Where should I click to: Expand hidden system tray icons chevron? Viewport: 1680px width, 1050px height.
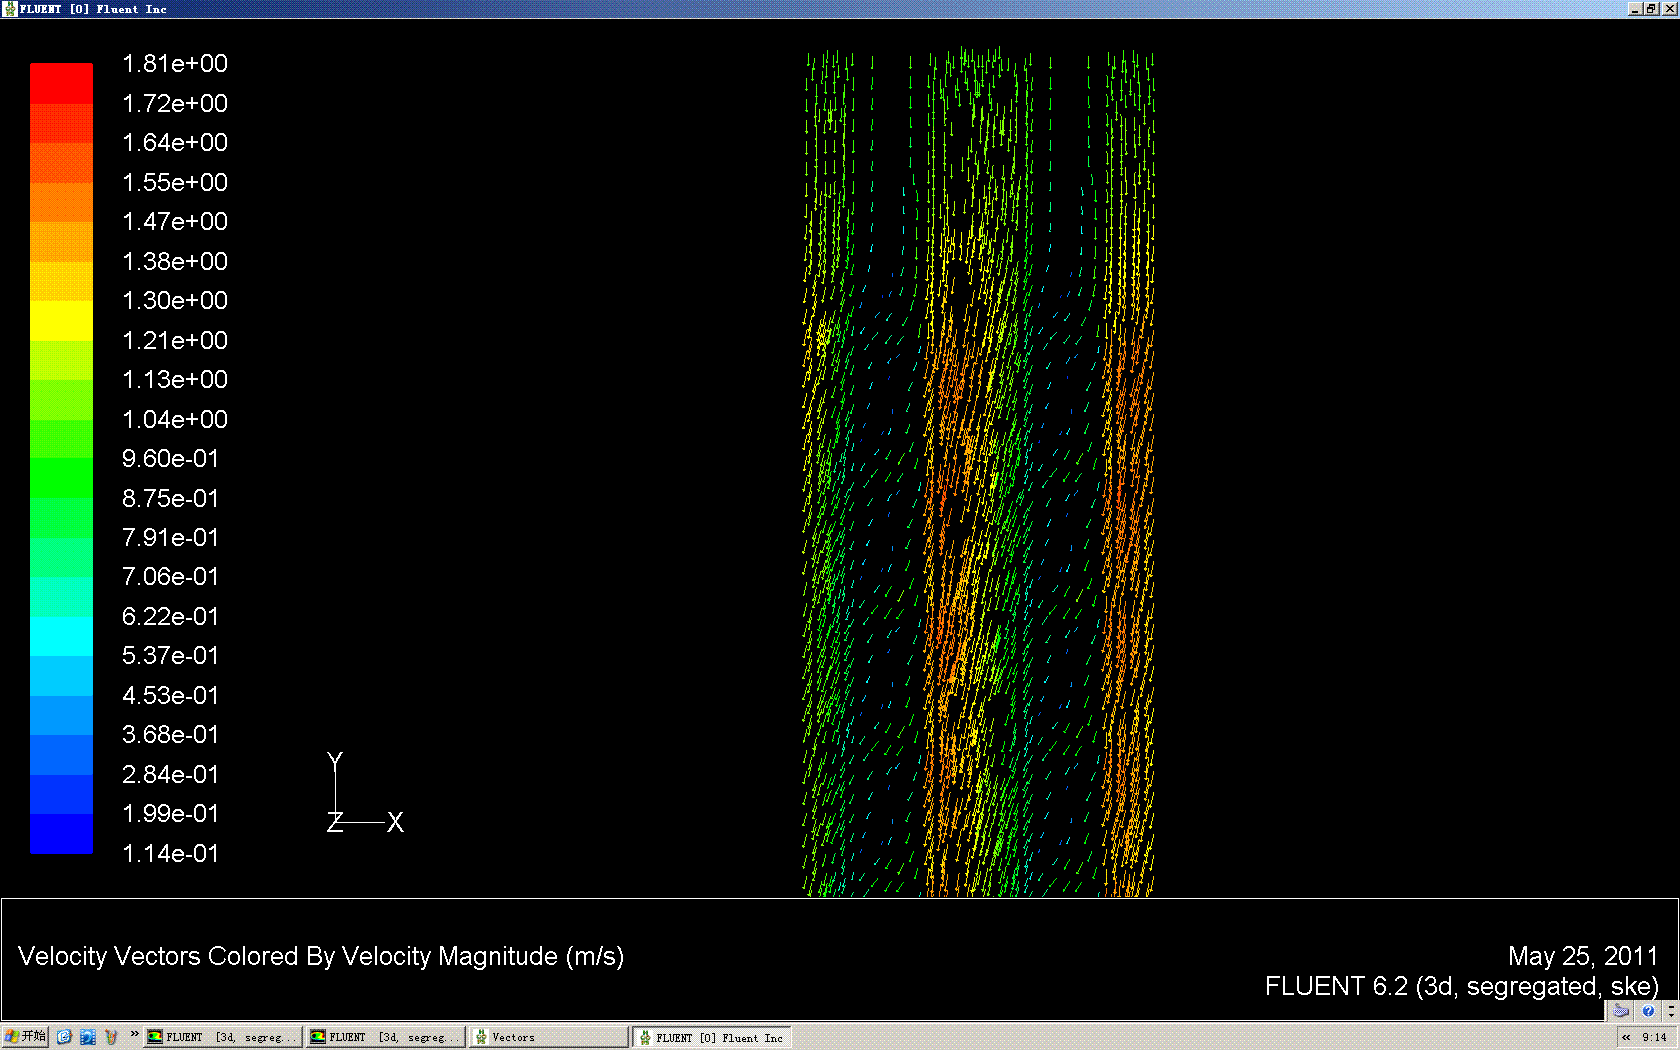click(1626, 1038)
